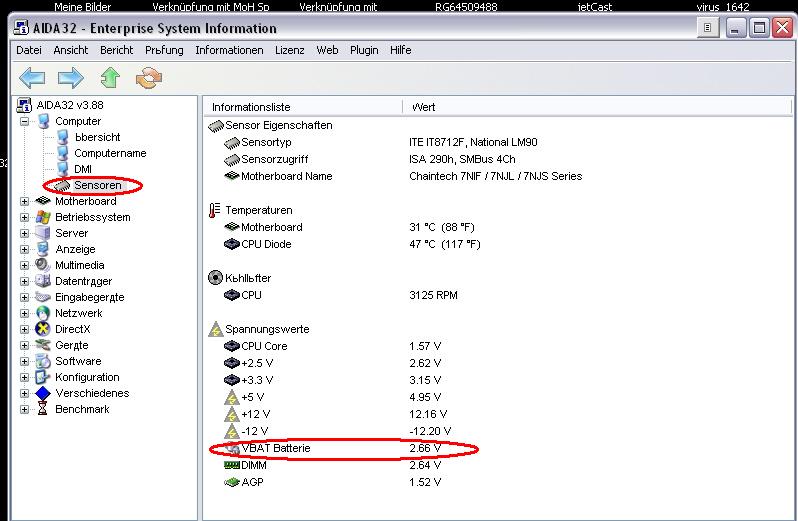Image resolution: width=798 pixels, height=521 pixels.
Task: Expand the Motherboard tree node
Action: click(x=24, y=201)
